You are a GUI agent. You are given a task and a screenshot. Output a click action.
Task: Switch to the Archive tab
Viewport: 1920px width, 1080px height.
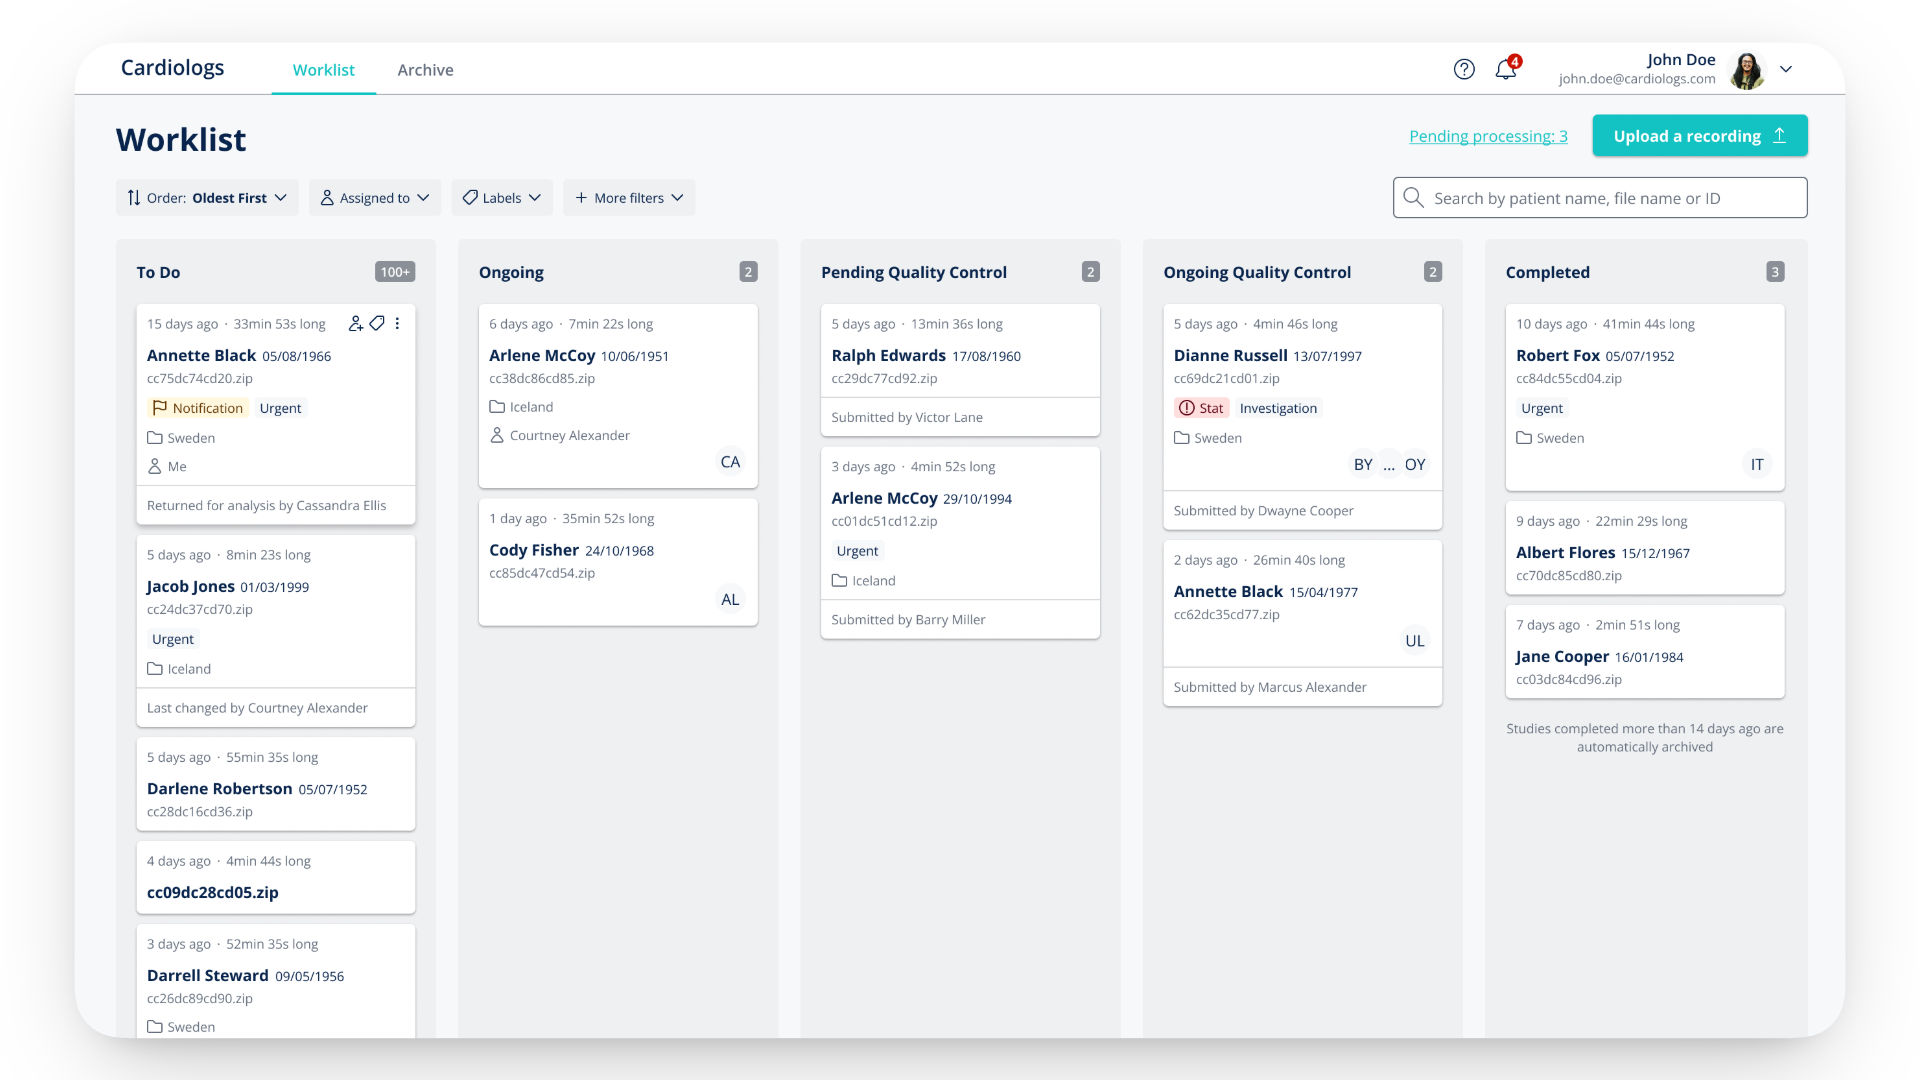tap(425, 70)
